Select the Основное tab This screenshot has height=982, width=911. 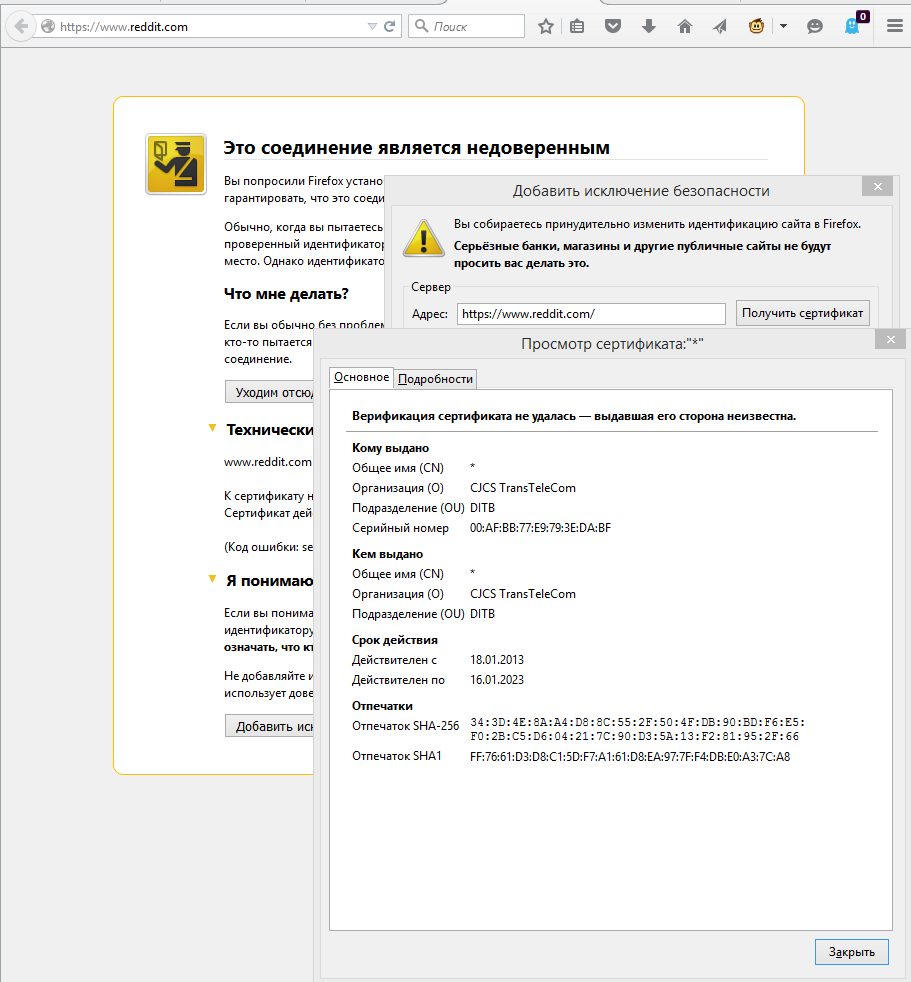point(361,377)
